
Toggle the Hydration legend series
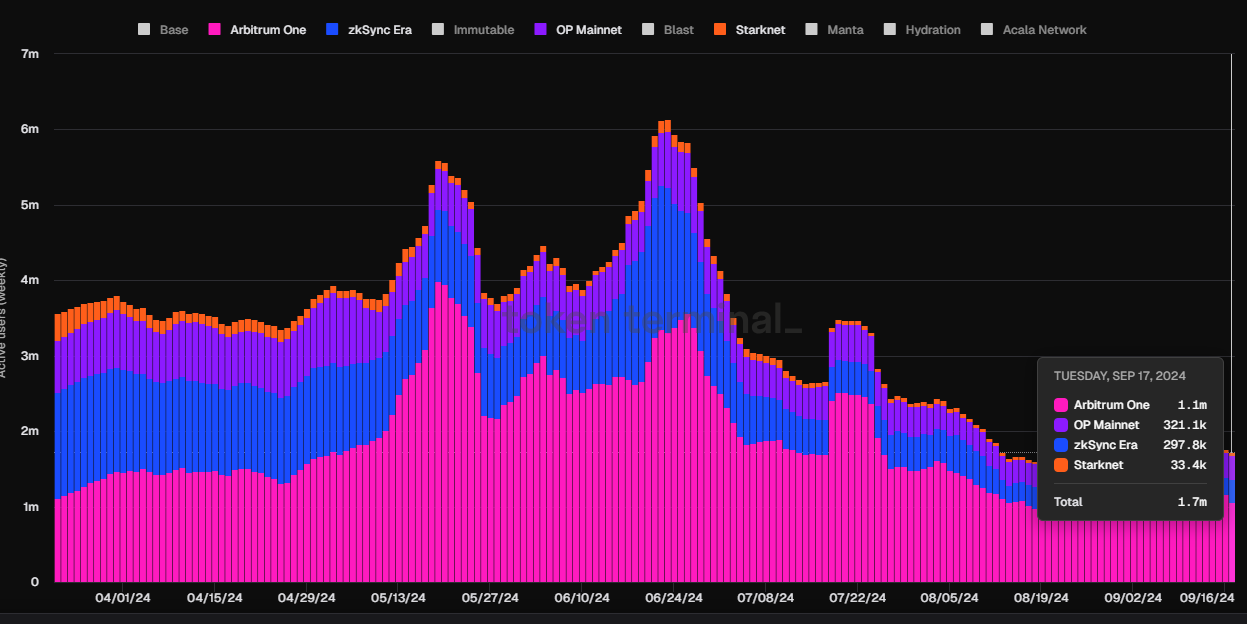(x=922, y=30)
